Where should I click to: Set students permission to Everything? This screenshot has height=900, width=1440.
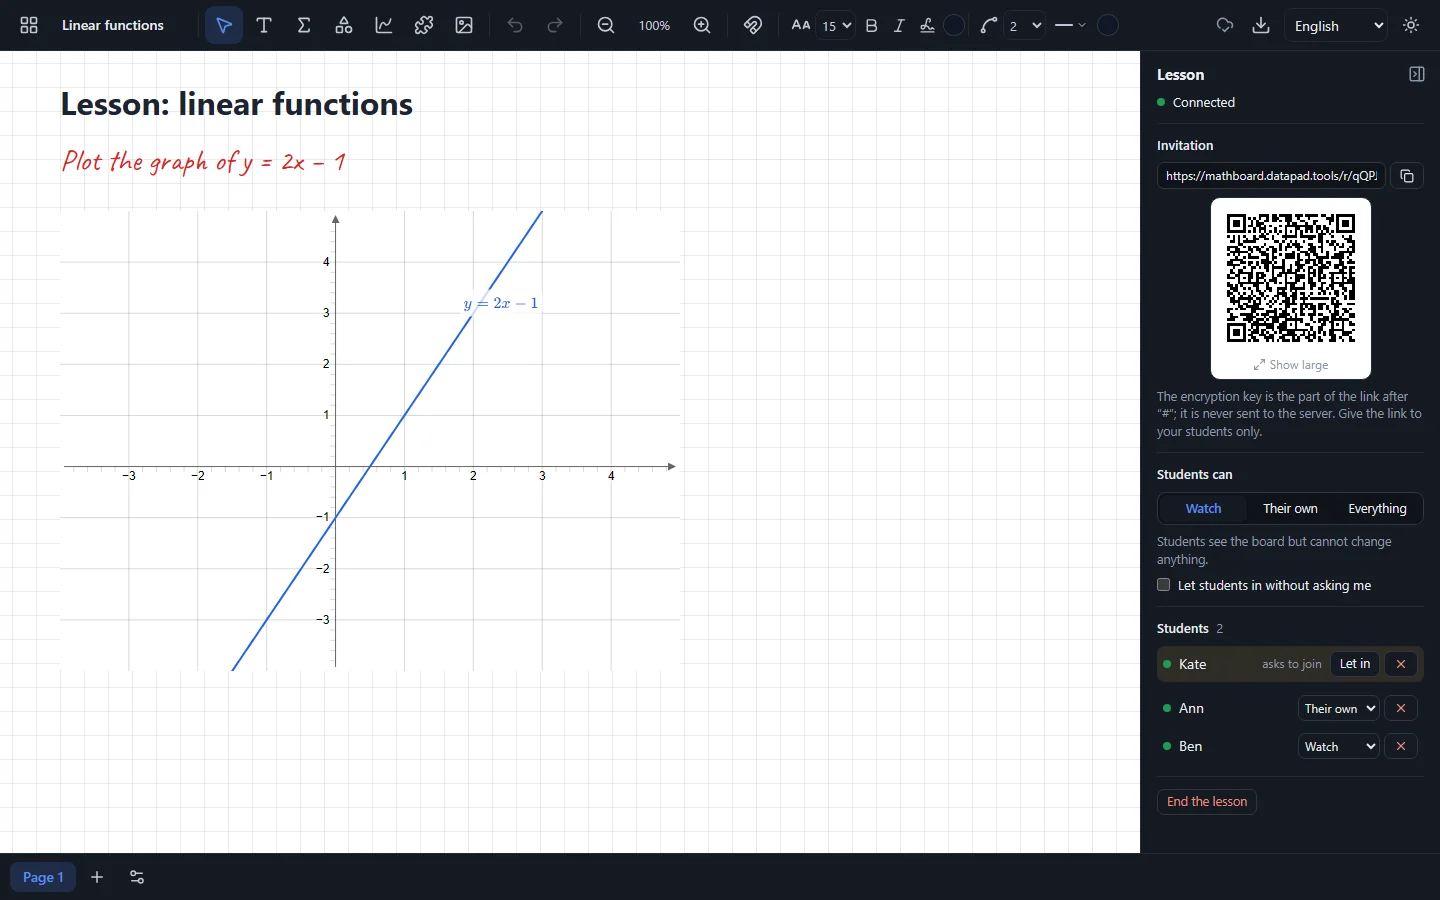(1377, 509)
